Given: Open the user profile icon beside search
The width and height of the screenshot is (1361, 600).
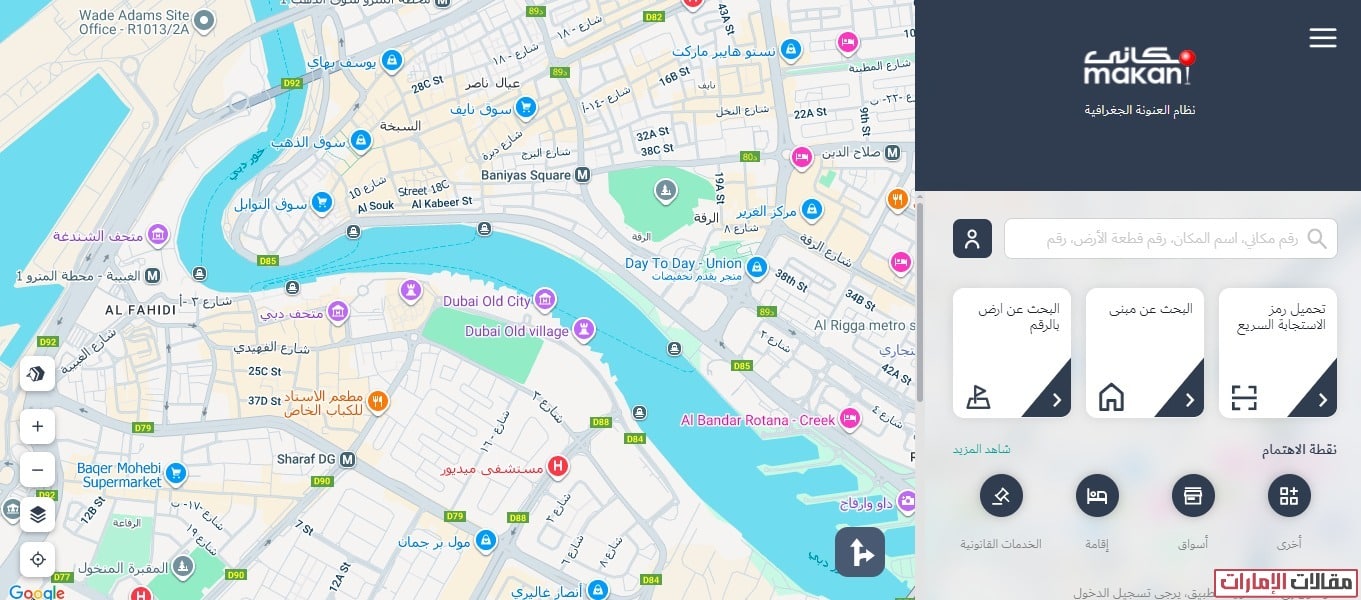Looking at the screenshot, I should [x=972, y=238].
